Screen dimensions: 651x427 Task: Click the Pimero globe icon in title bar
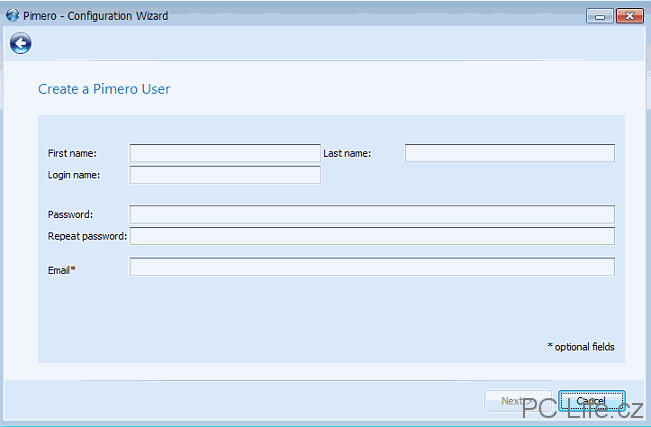12,15
